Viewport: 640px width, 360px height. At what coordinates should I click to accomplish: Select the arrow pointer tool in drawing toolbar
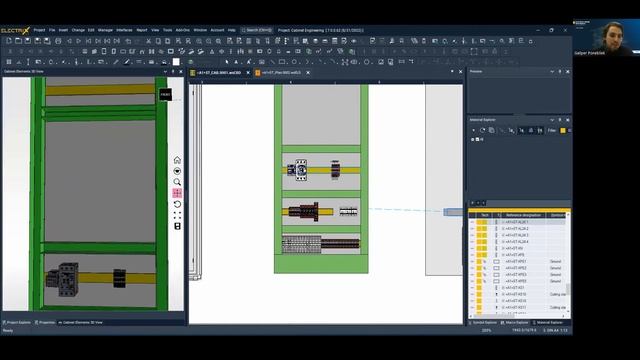point(227,62)
